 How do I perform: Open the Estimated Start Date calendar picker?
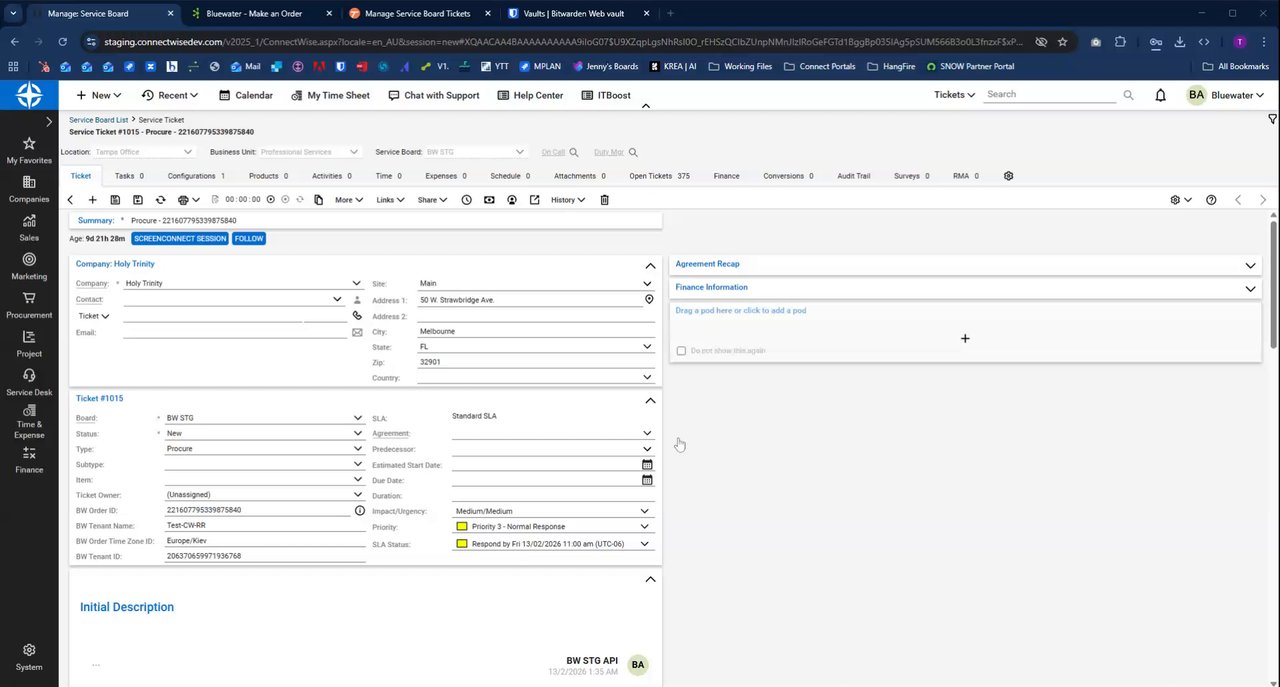(x=647, y=465)
